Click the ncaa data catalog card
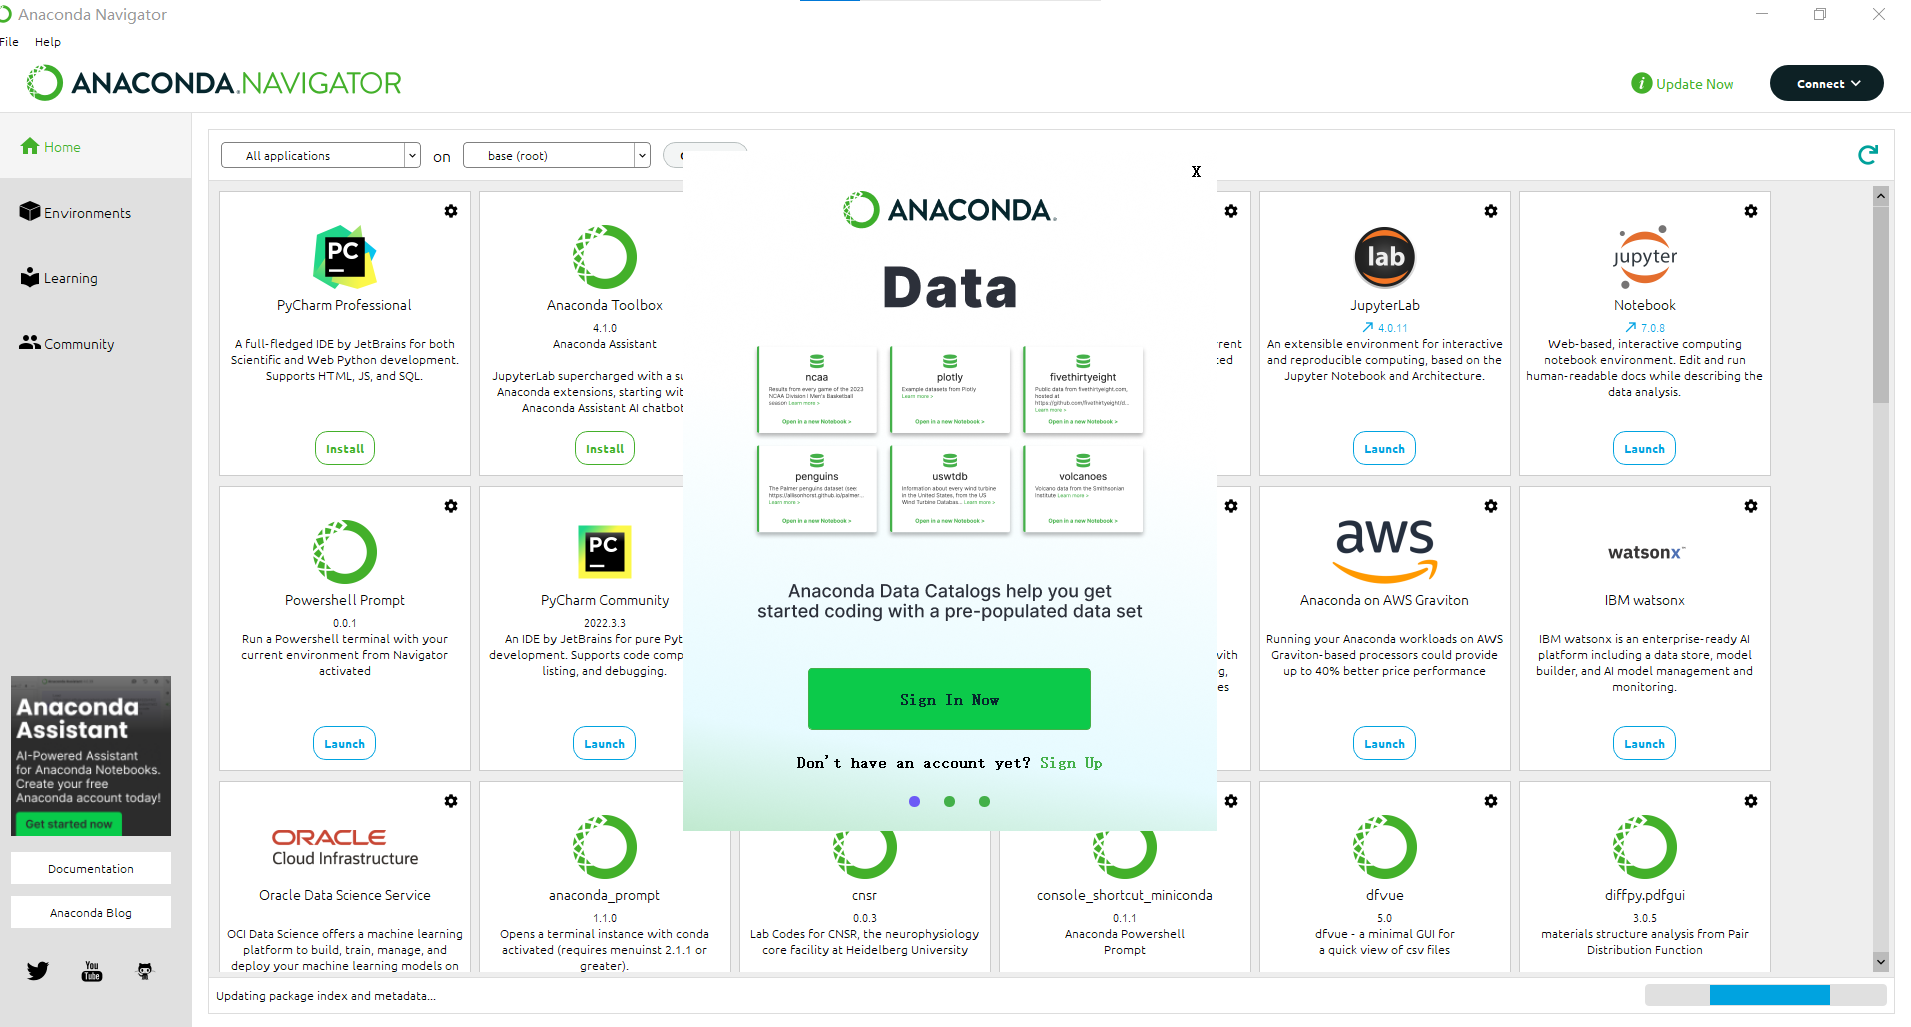1911x1027 pixels. coord(817,390)
